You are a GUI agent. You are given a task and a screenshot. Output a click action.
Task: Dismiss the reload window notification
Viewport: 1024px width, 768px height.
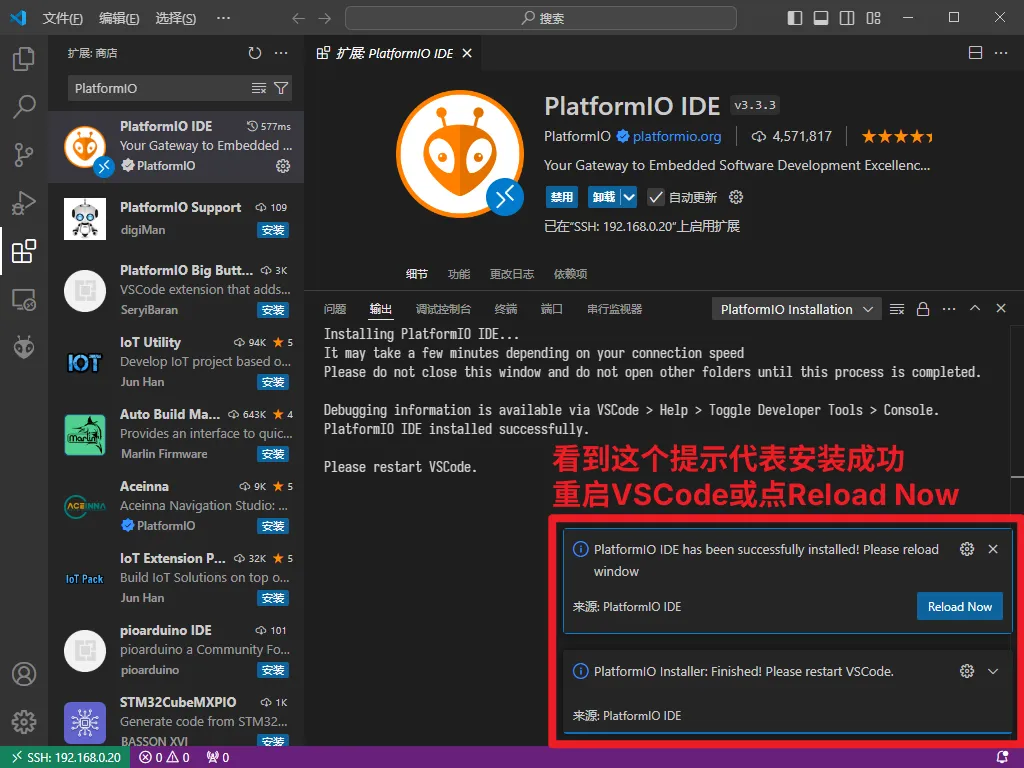[993, 549]
